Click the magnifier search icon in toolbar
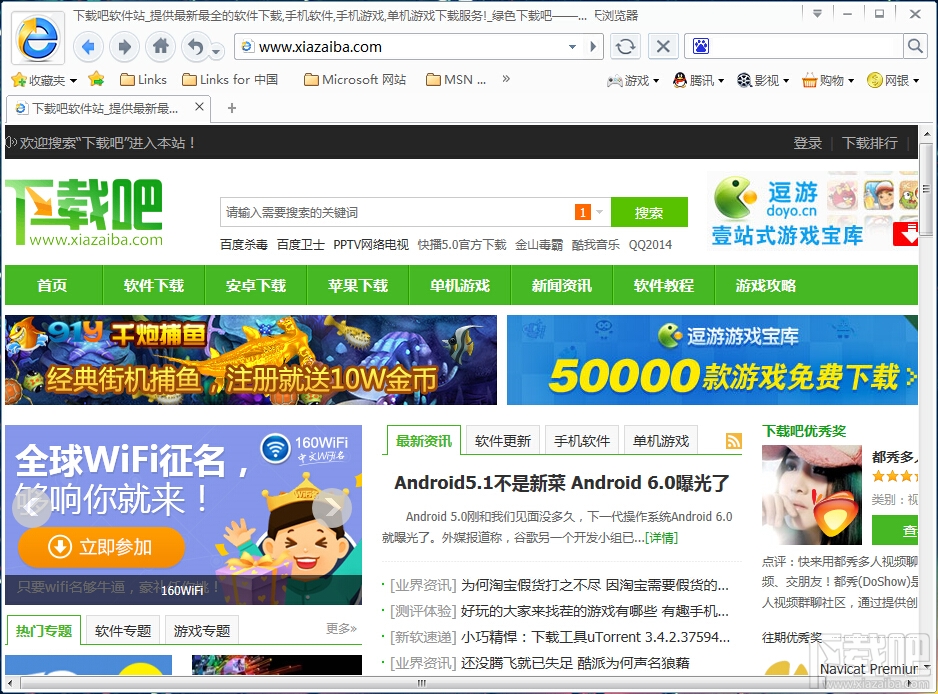 (x=915, y=46)
